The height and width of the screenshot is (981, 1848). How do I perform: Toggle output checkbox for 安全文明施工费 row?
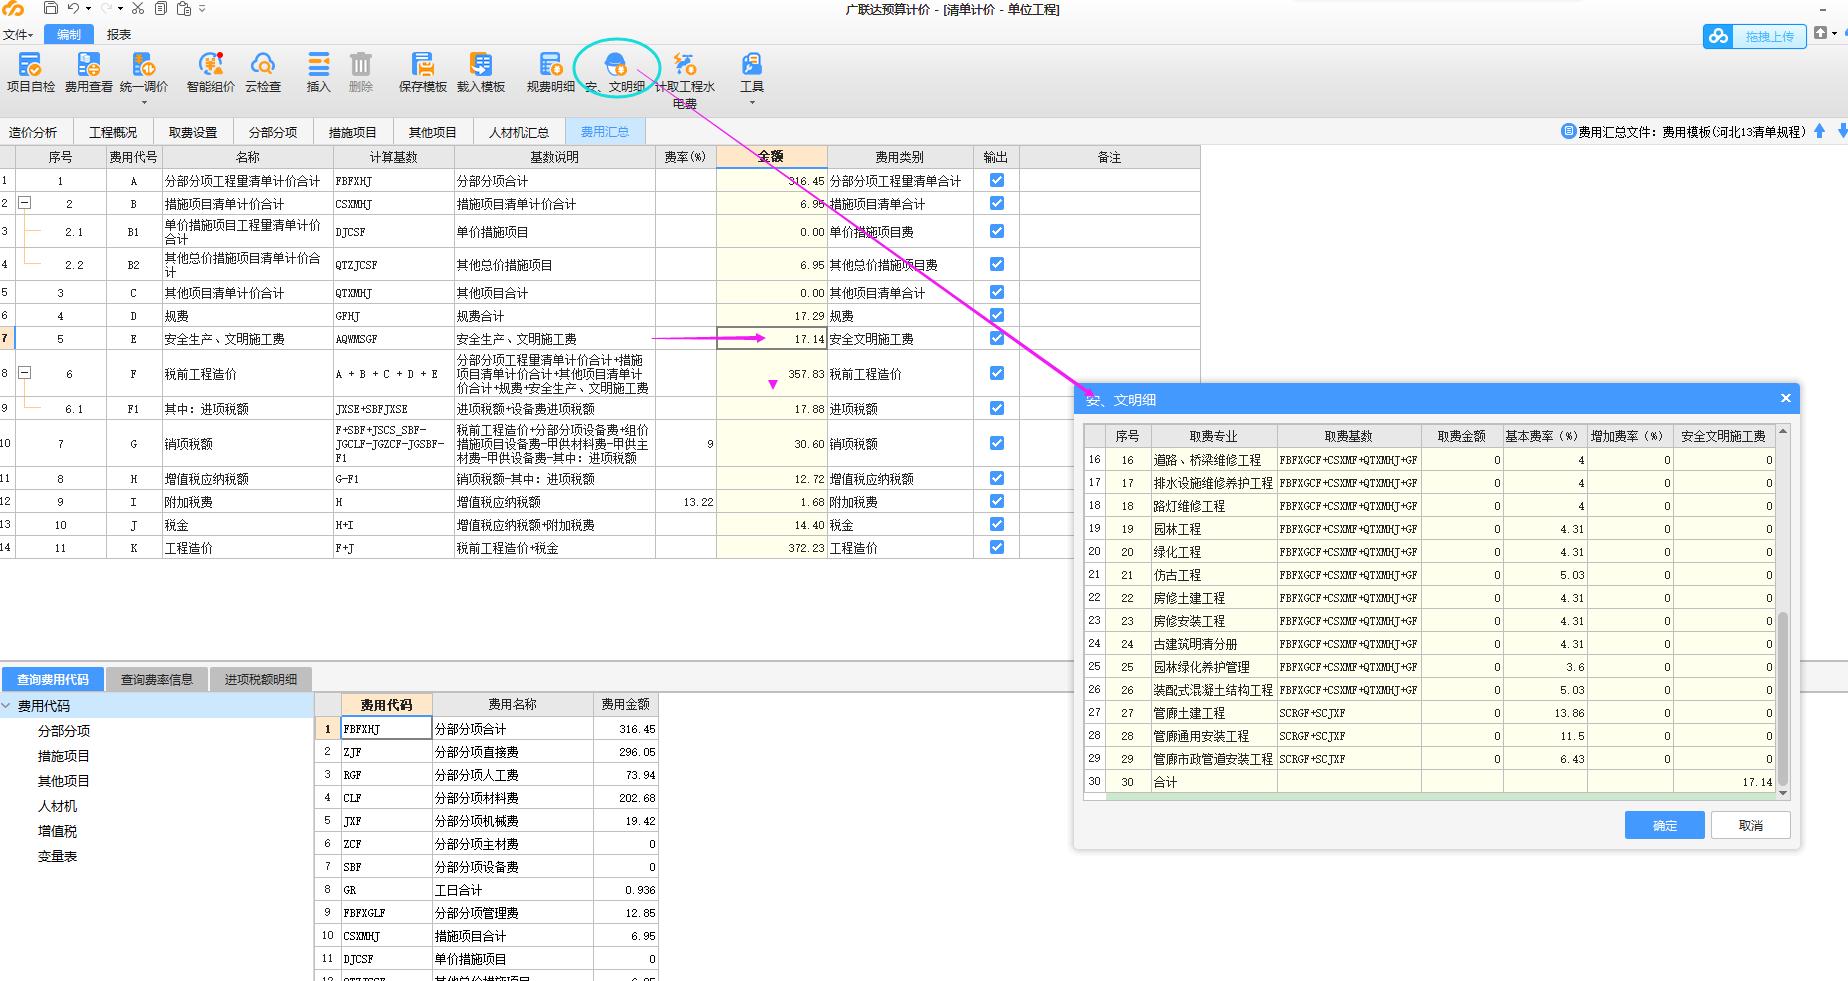click(997, 338)
